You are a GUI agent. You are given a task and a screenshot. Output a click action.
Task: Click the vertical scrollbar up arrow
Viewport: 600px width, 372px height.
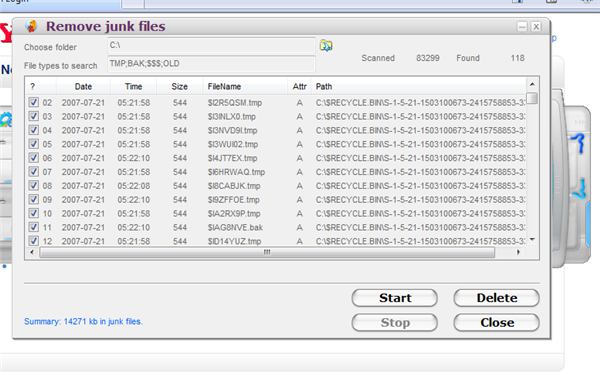pyautogui.click(x=532, y=84)
